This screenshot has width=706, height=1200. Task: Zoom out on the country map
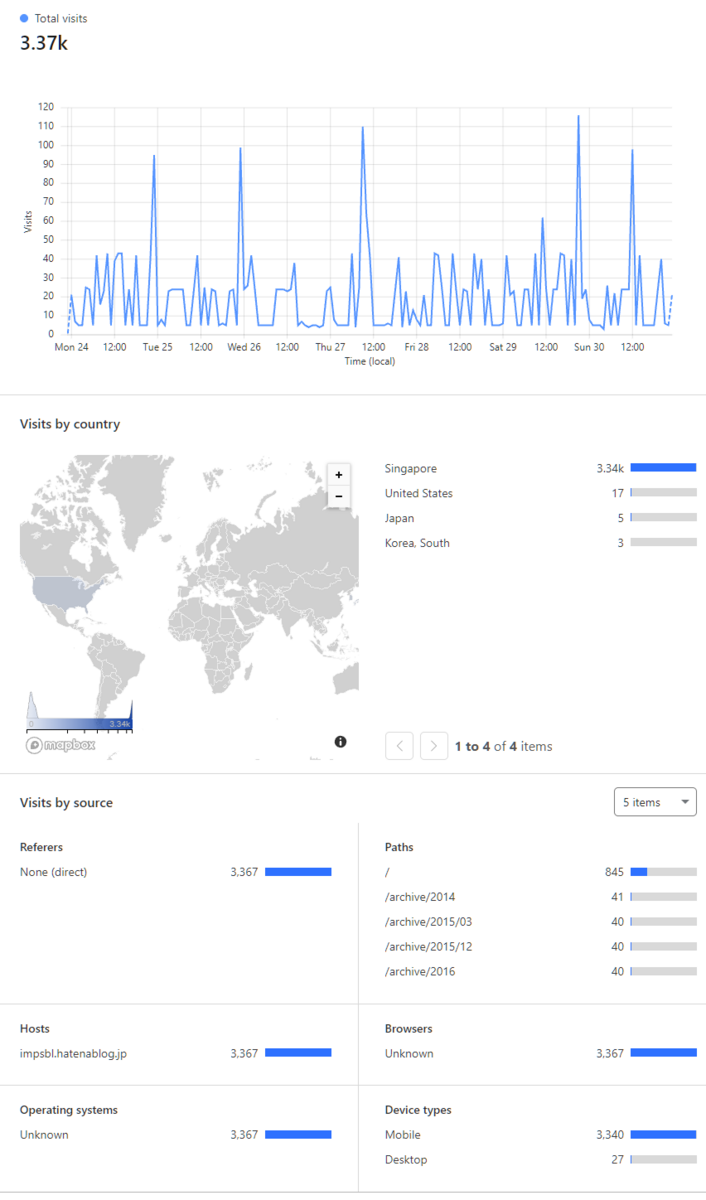tap(339, 496)
